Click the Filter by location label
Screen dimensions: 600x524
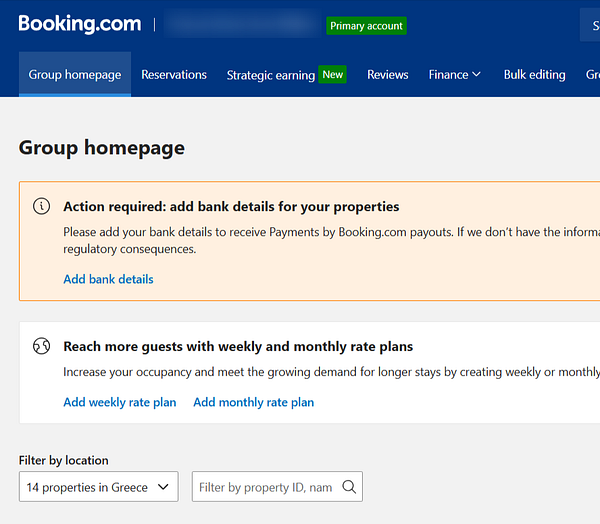(64, 460)
